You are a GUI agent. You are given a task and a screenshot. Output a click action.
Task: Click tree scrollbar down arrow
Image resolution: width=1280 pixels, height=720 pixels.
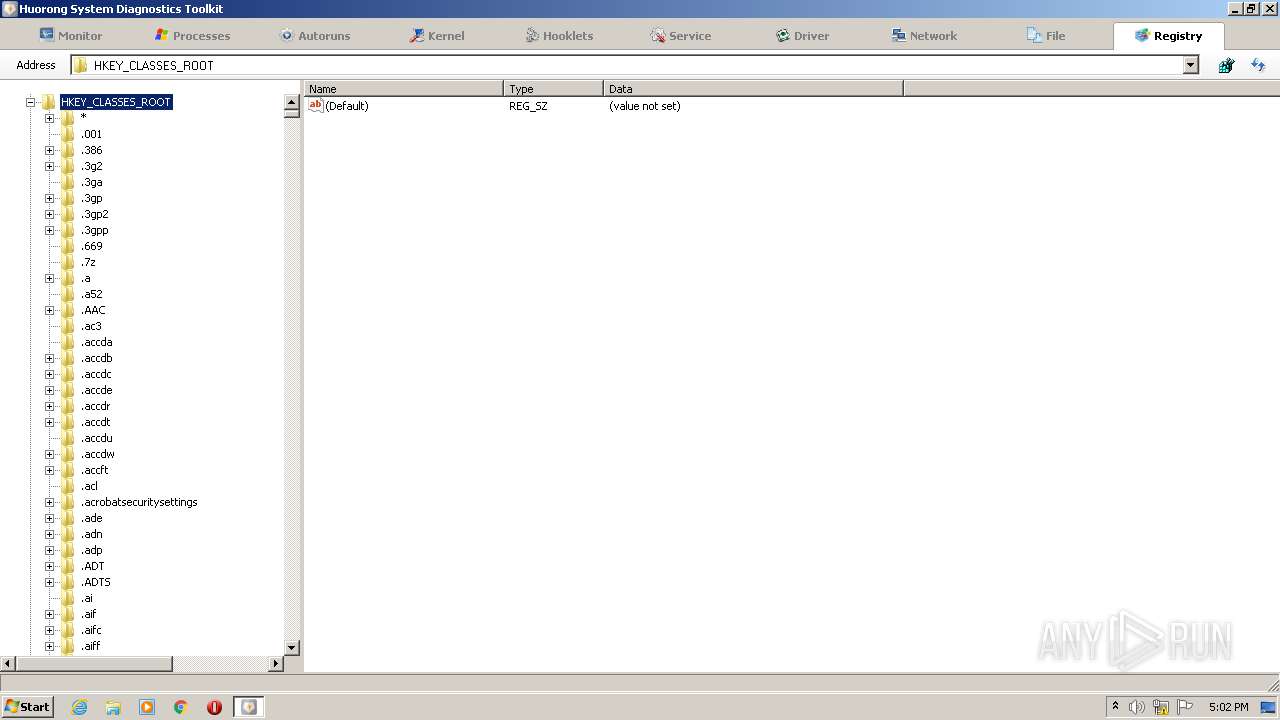click(x=292, y=647)
